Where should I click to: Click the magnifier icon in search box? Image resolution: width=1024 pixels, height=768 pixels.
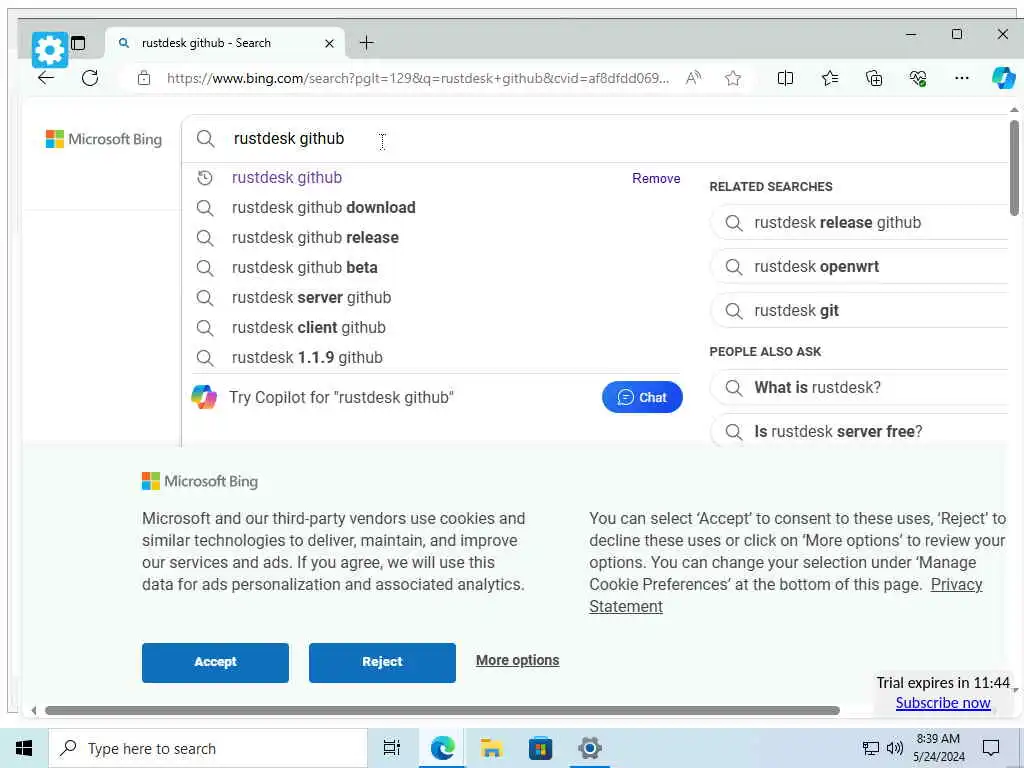tap(206, 138)
